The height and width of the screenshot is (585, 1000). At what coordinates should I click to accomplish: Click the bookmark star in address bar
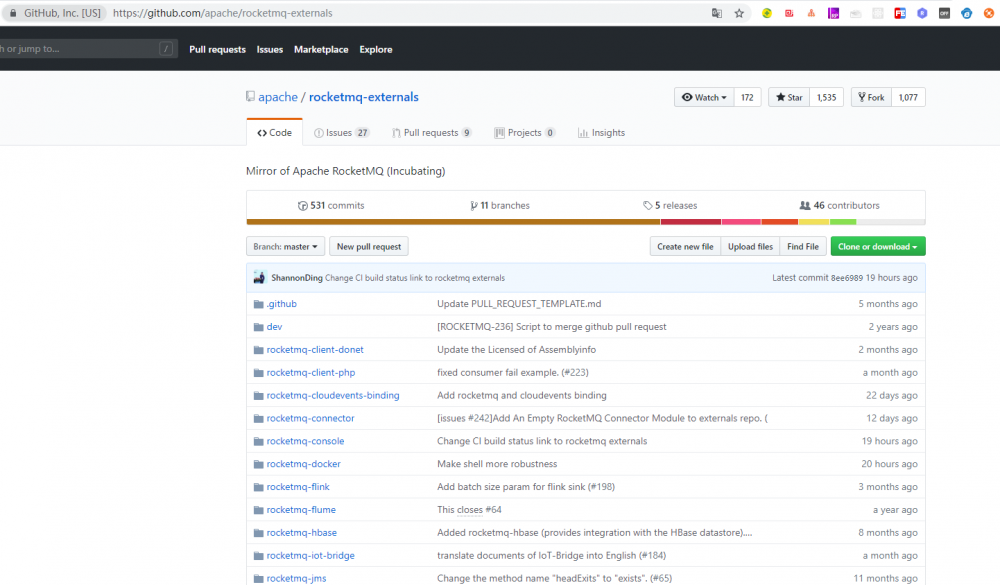[739, 13]
